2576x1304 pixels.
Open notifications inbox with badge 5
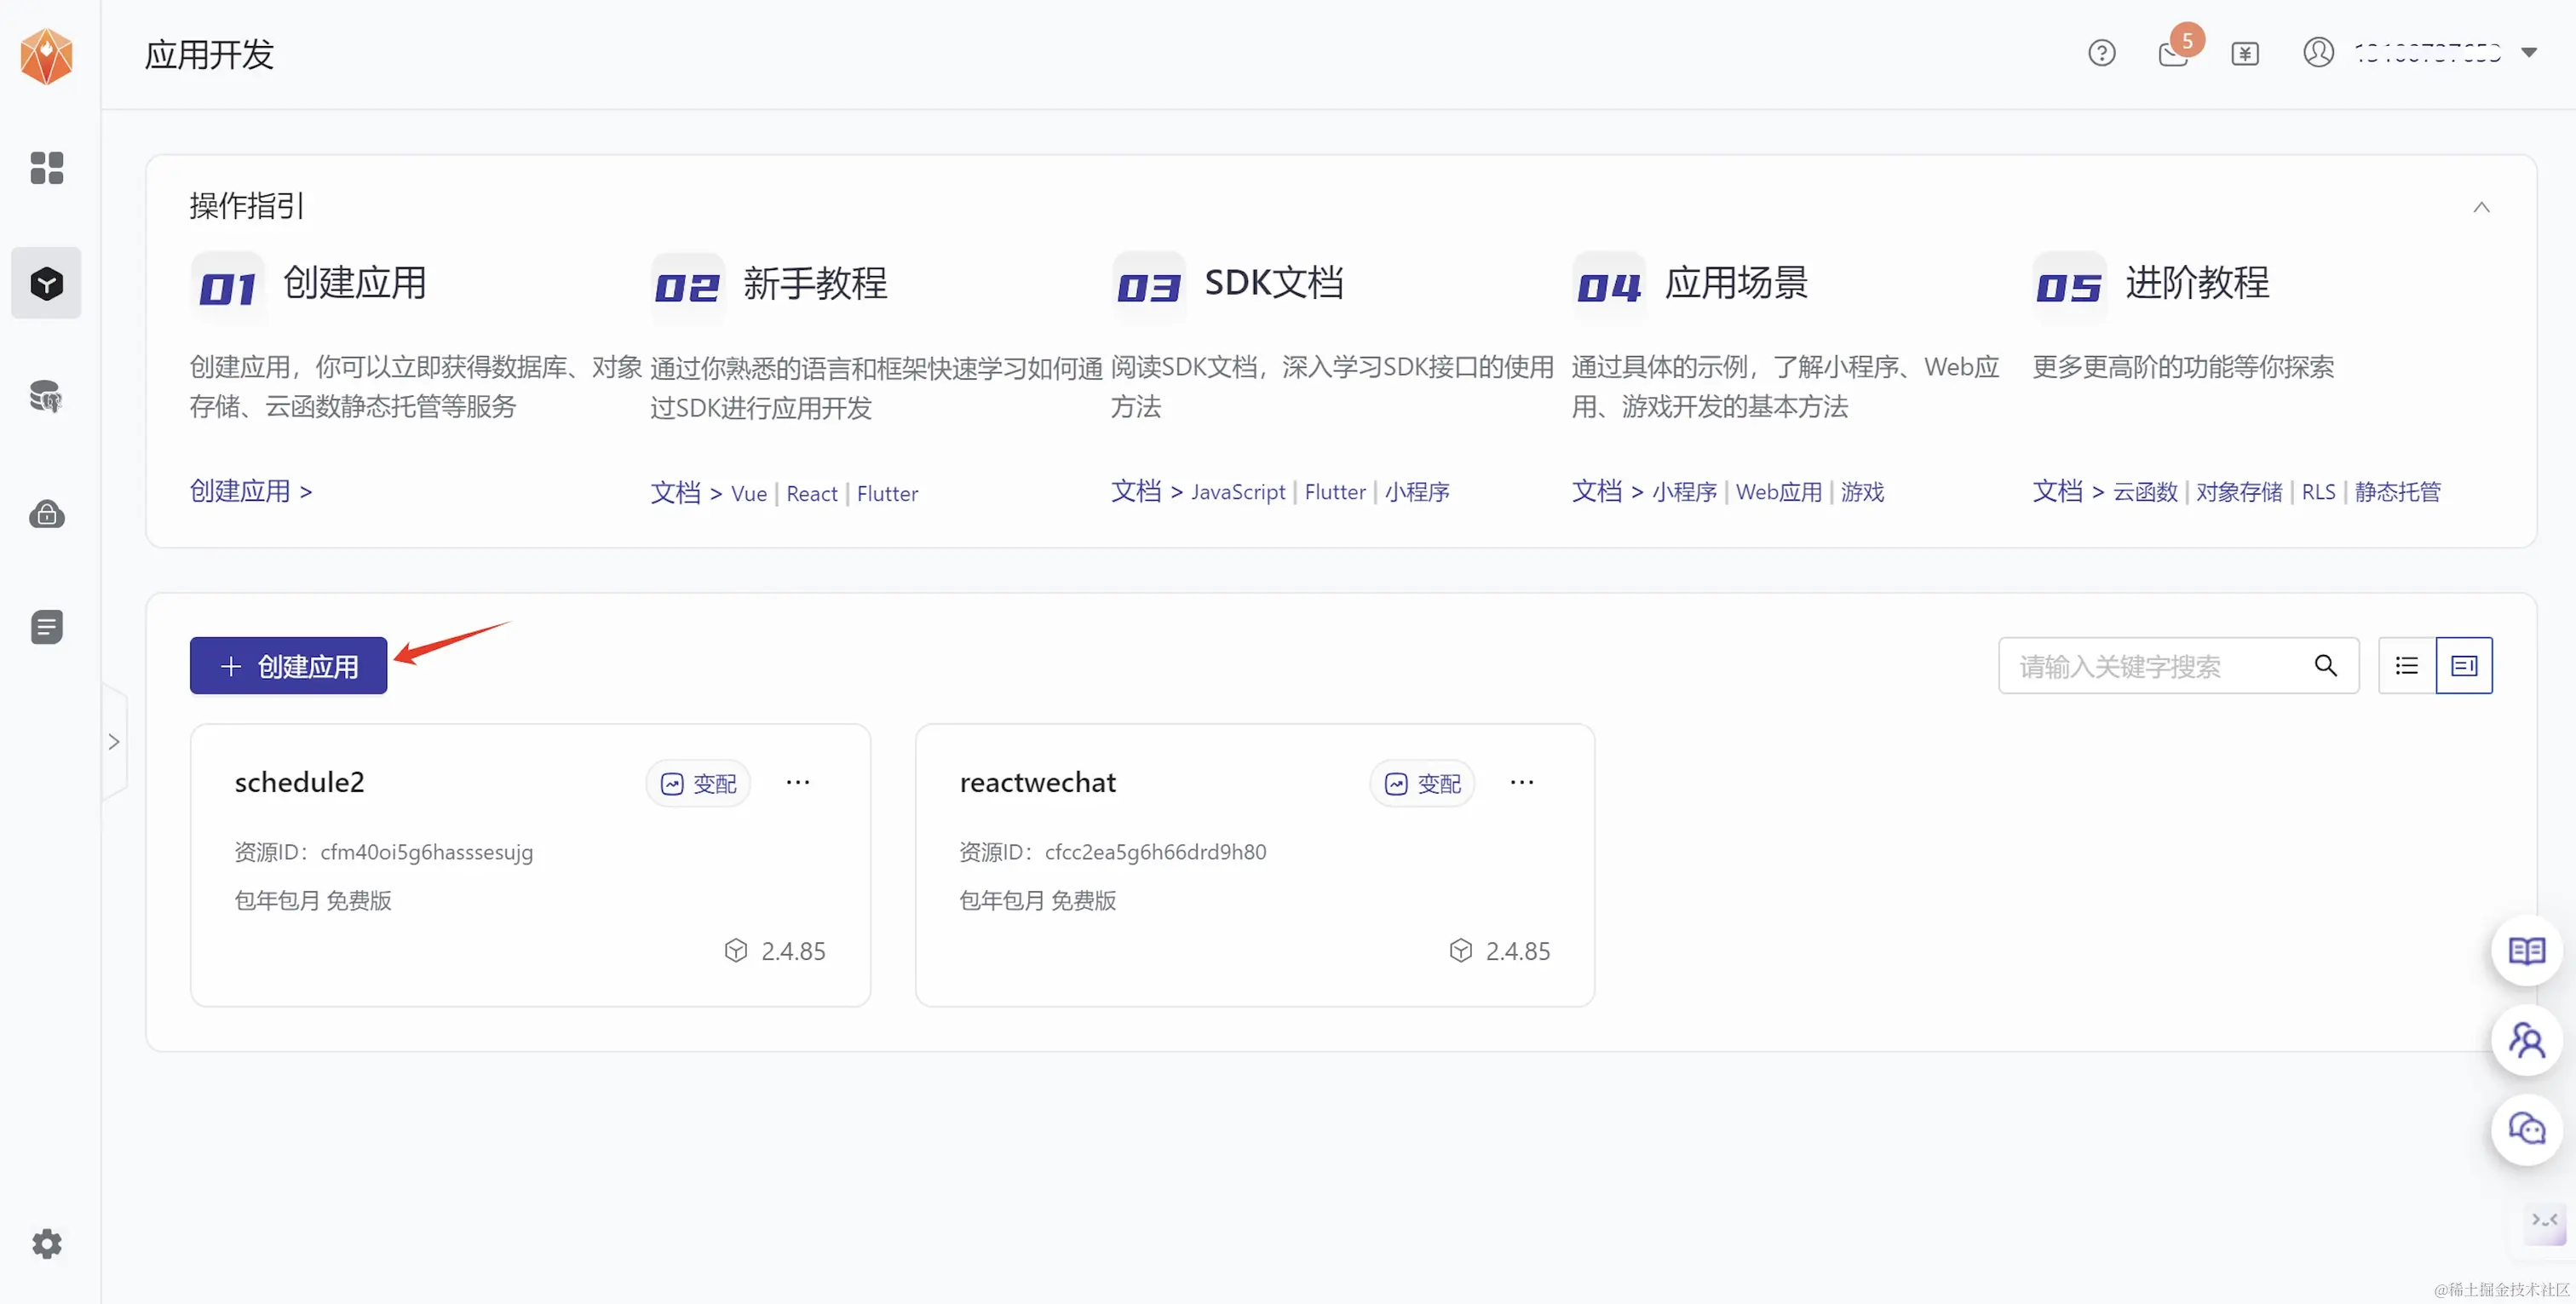2173,53
